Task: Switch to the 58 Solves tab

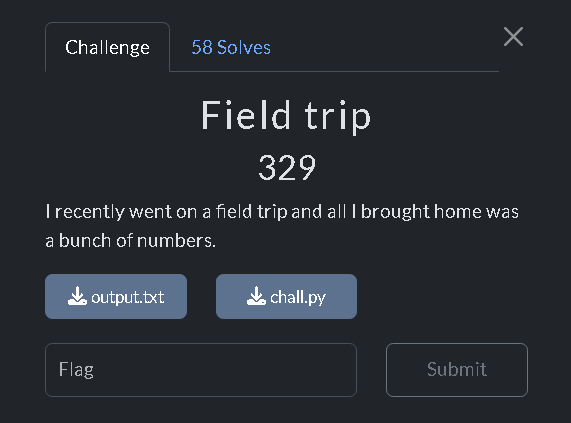Action: pyautogui.click(x=231, y=47)
